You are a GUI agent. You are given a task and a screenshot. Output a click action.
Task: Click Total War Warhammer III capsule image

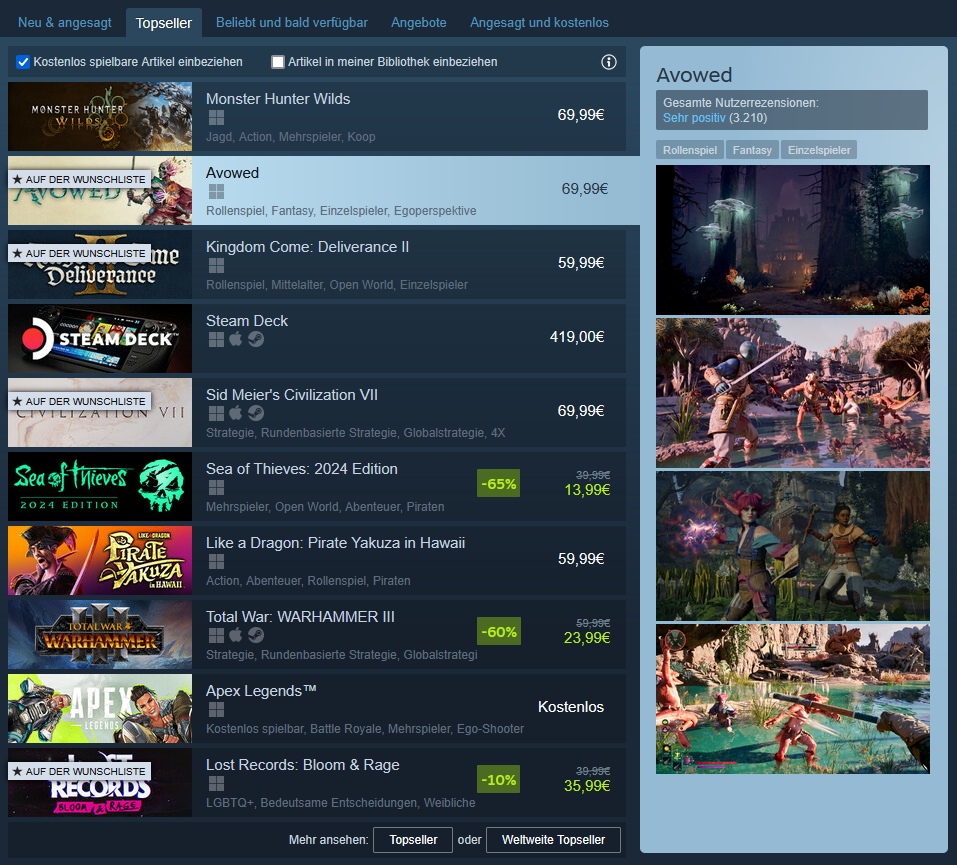pyautogui.click(x=100, y=634)
